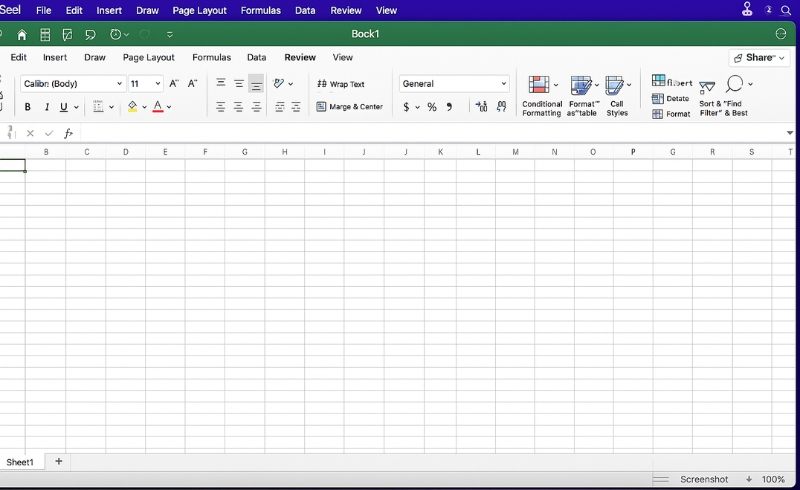Toggle bottom align icon
Image resolution: width=800 pixels, height=490 pixels.
[x=256, y=84]
